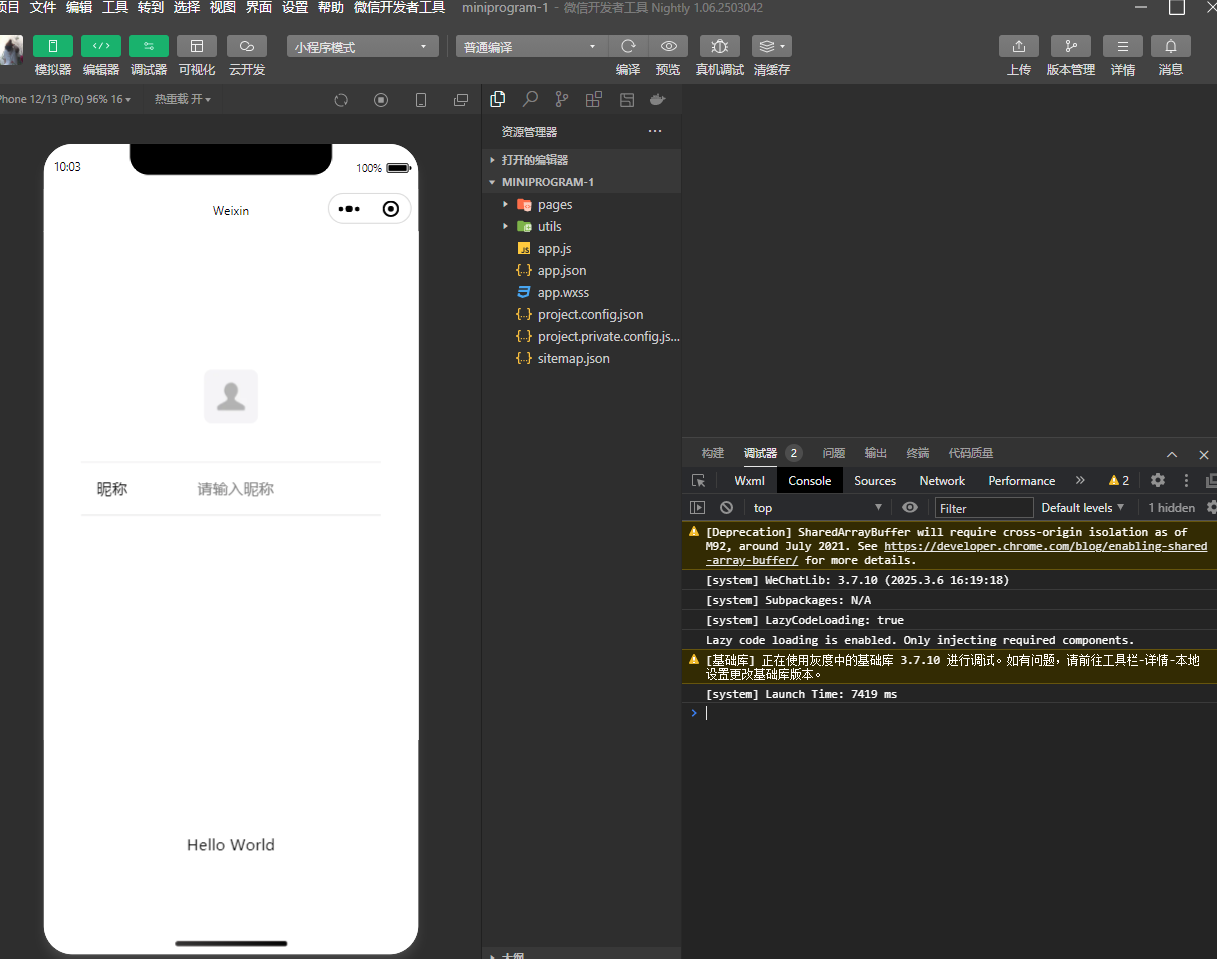The image size is (1217, 959).
Task: Open the 普通编译 compile mode dropdown
Action: pyautogui.click(x=532, y=47)
